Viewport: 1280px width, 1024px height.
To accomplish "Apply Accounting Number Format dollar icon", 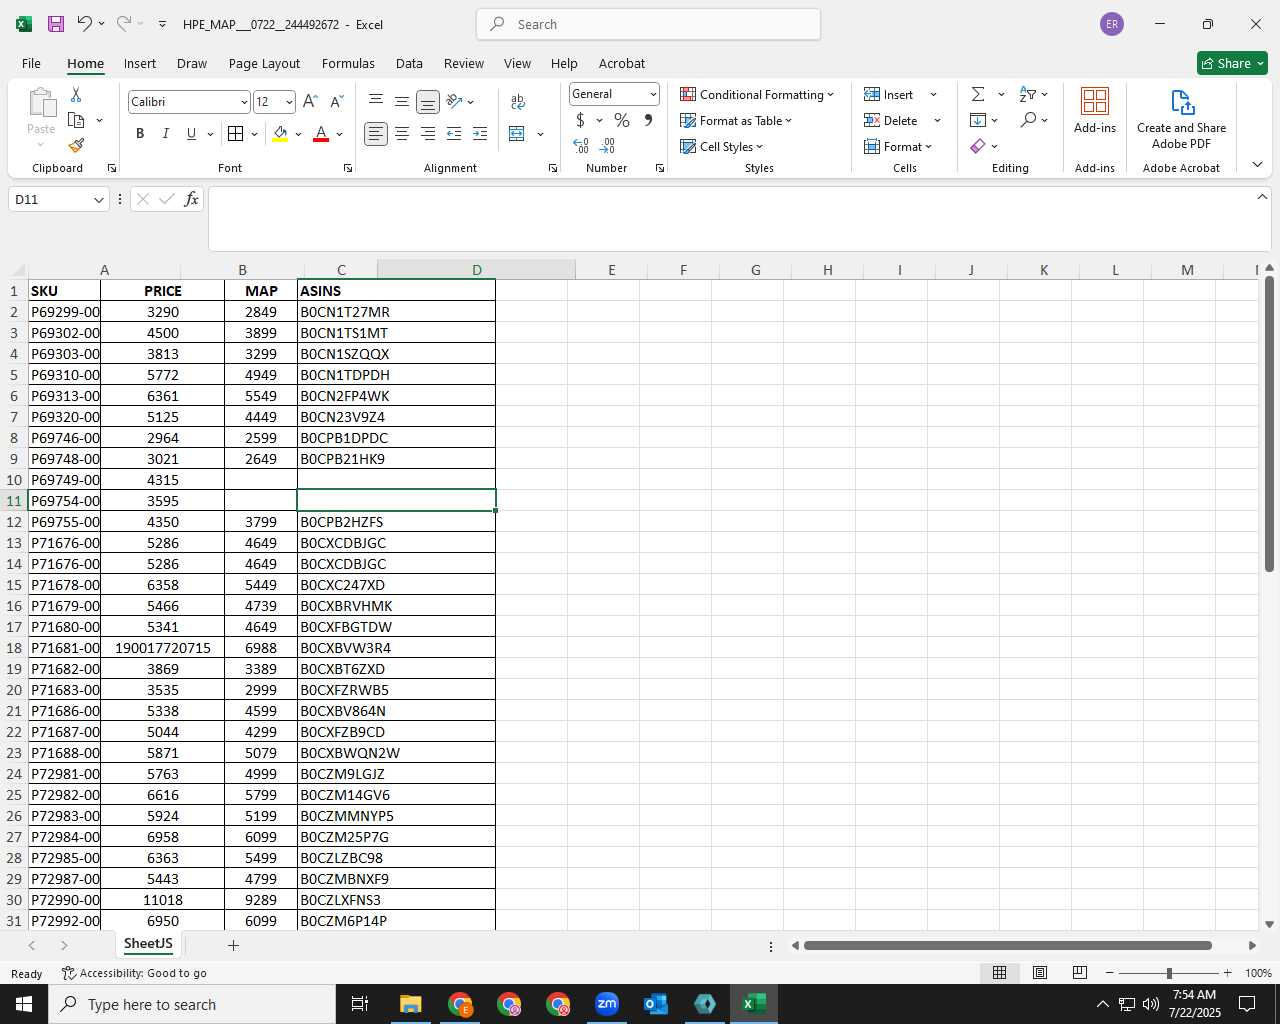I will click(x=580, y=120).
